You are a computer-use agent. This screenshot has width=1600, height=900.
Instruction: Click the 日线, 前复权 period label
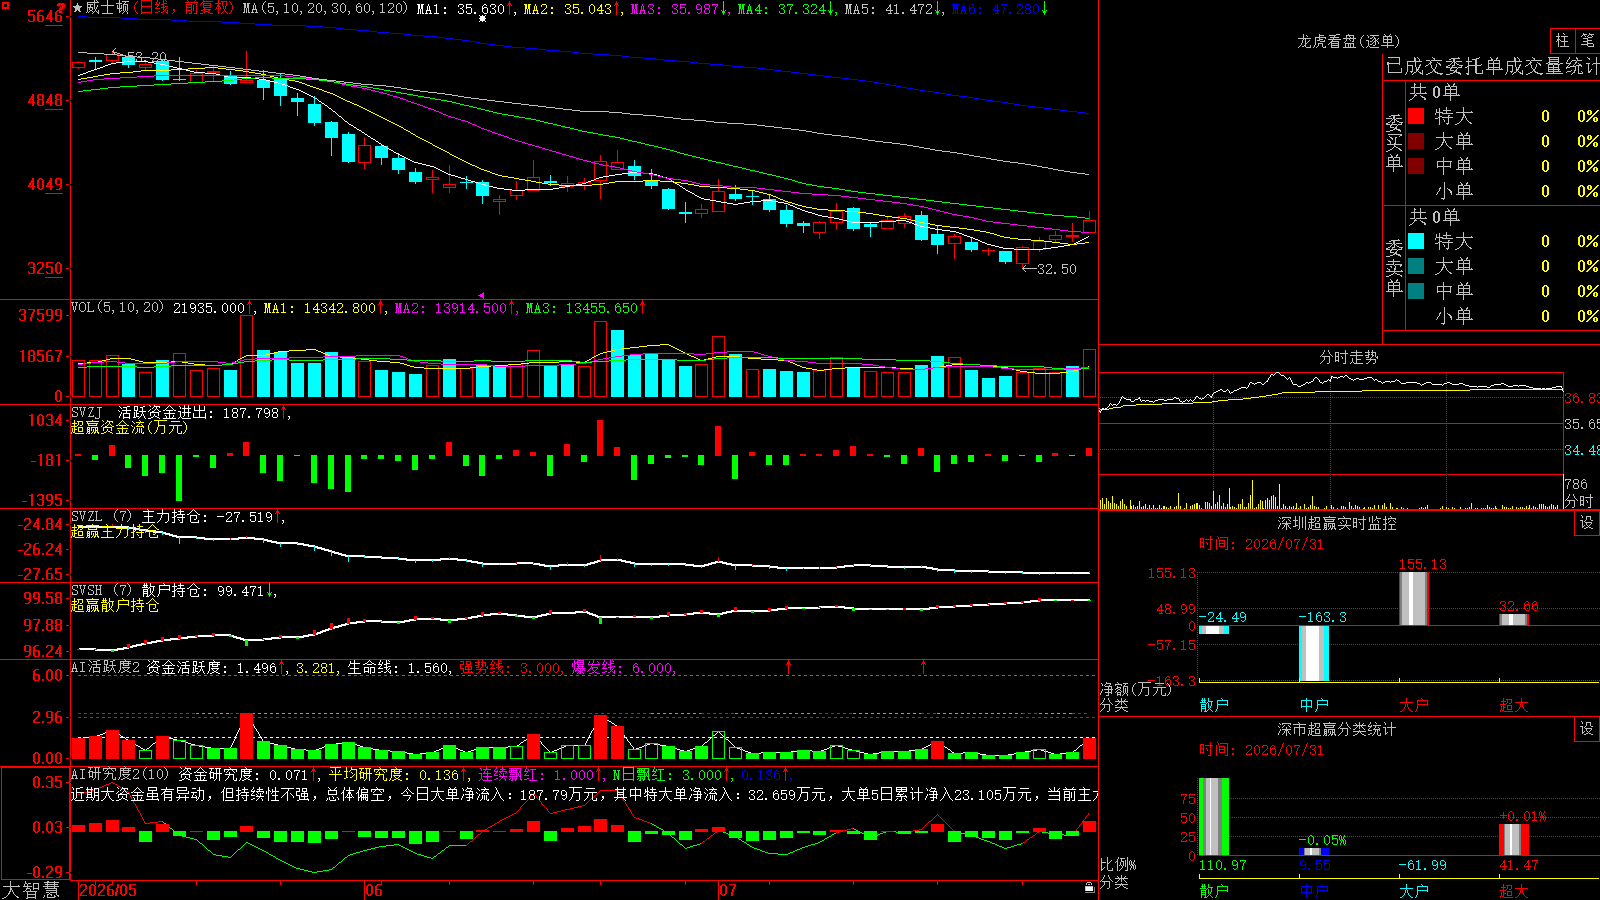click(x=185, y=8)
